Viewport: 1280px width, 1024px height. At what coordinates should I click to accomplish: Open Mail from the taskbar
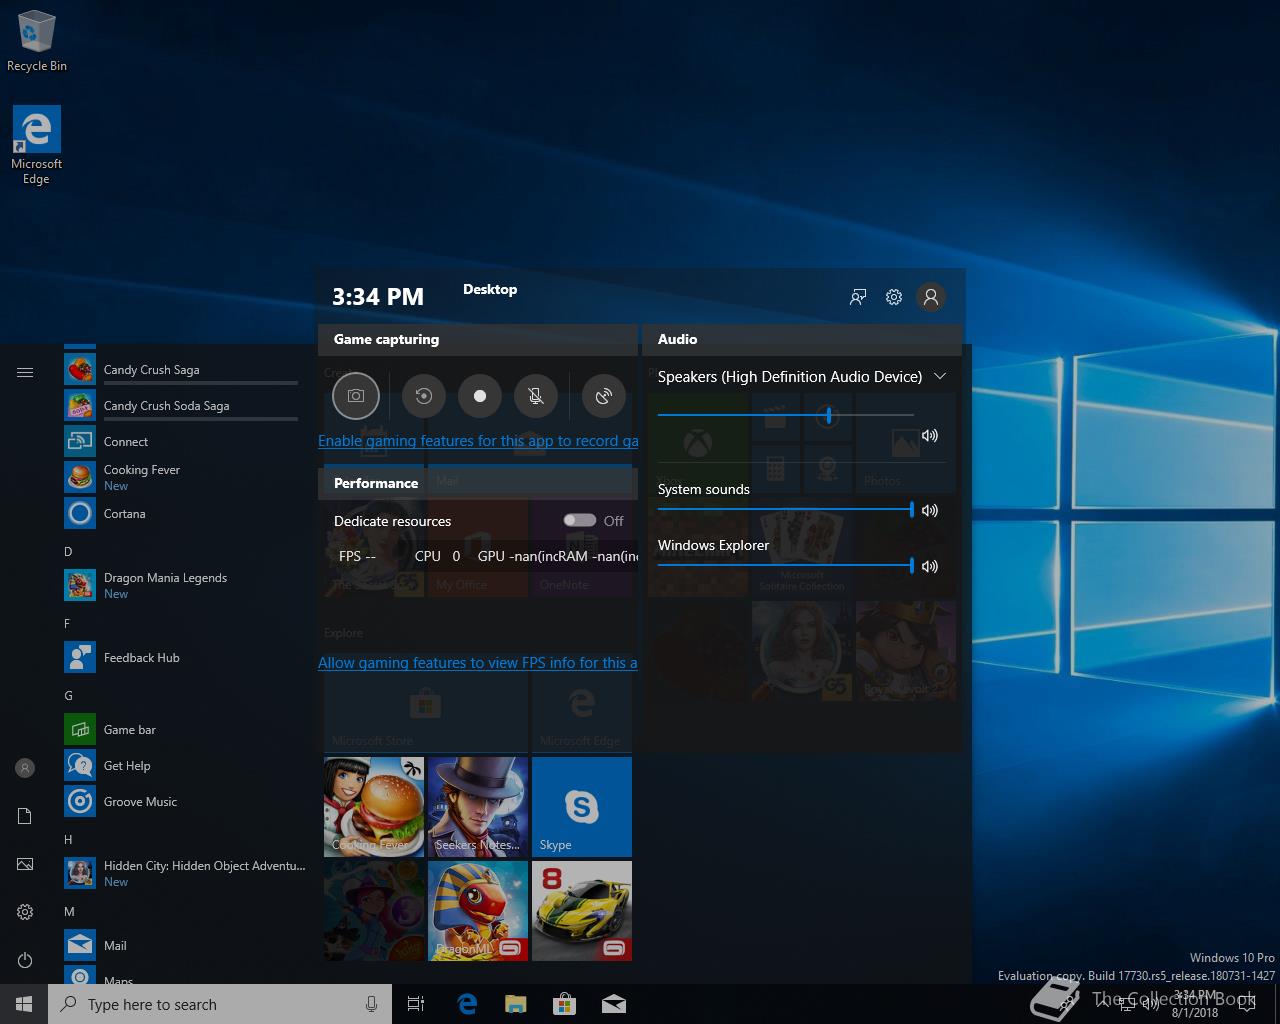pos(613,1004)
